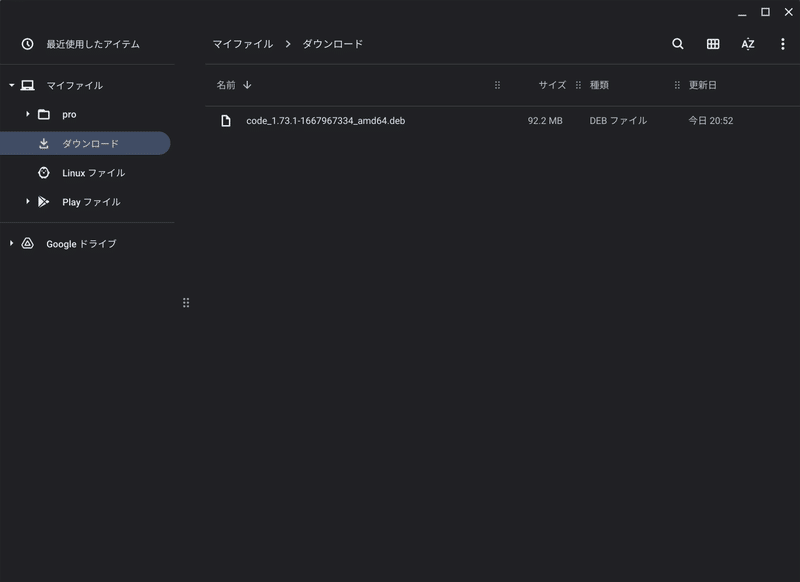
Task: Click the column grip before 更新日
Action: click(677, 85)
